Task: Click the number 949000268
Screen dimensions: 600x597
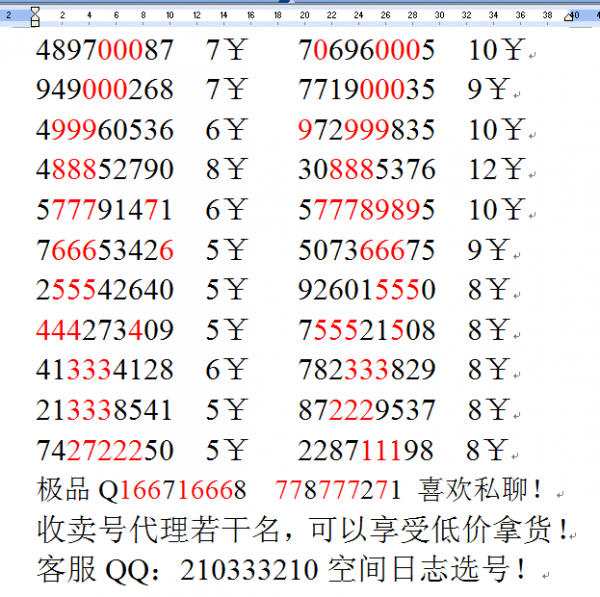Action: click(104, 90)
